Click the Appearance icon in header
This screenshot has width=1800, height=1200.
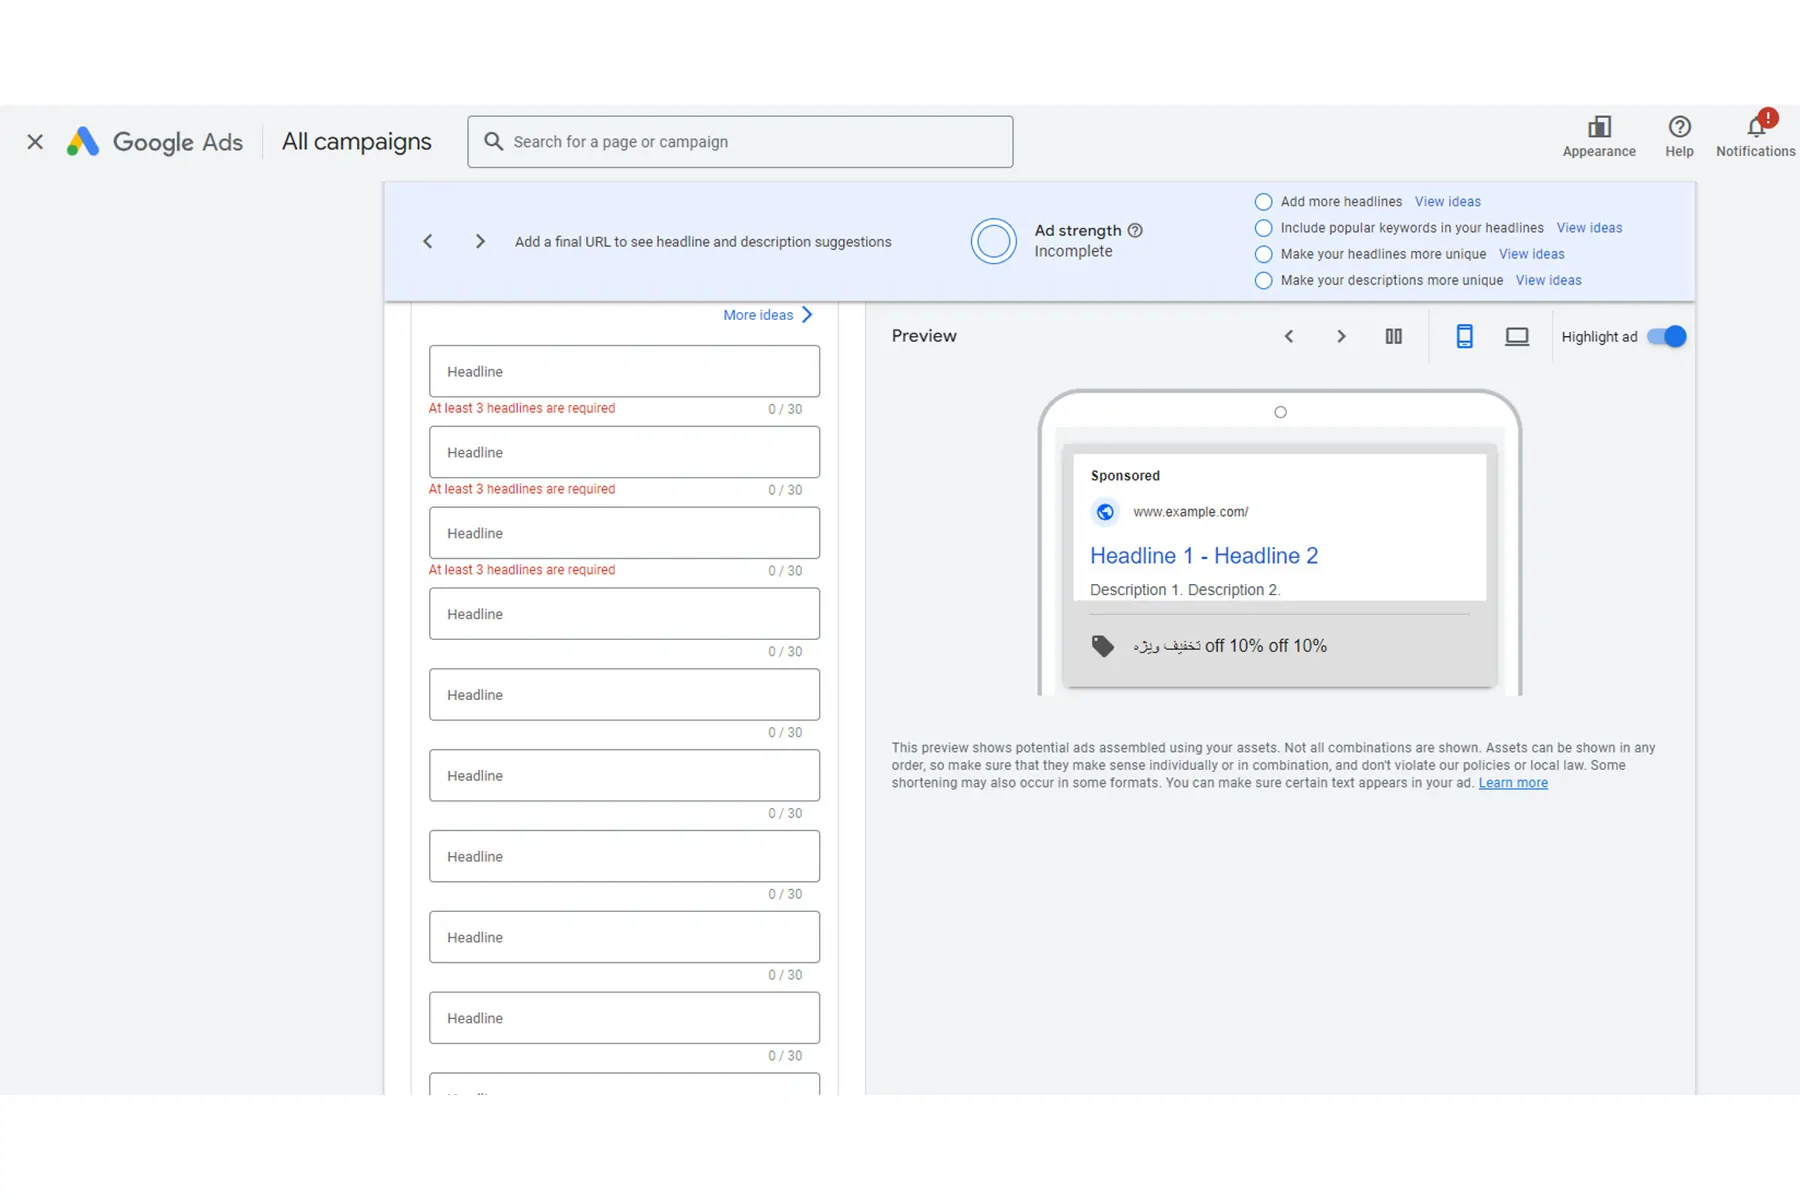point(1598,128)
